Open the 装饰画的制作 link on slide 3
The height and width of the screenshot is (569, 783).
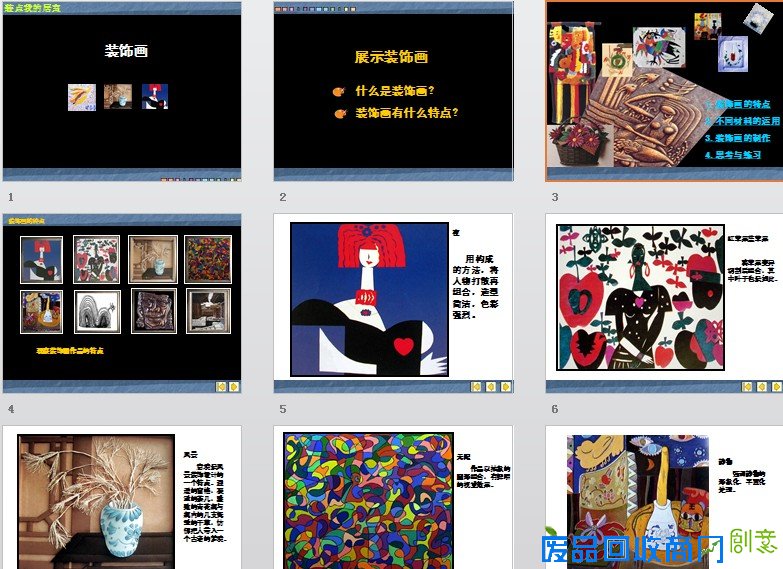pyautogui.click(x=737, y=138)
